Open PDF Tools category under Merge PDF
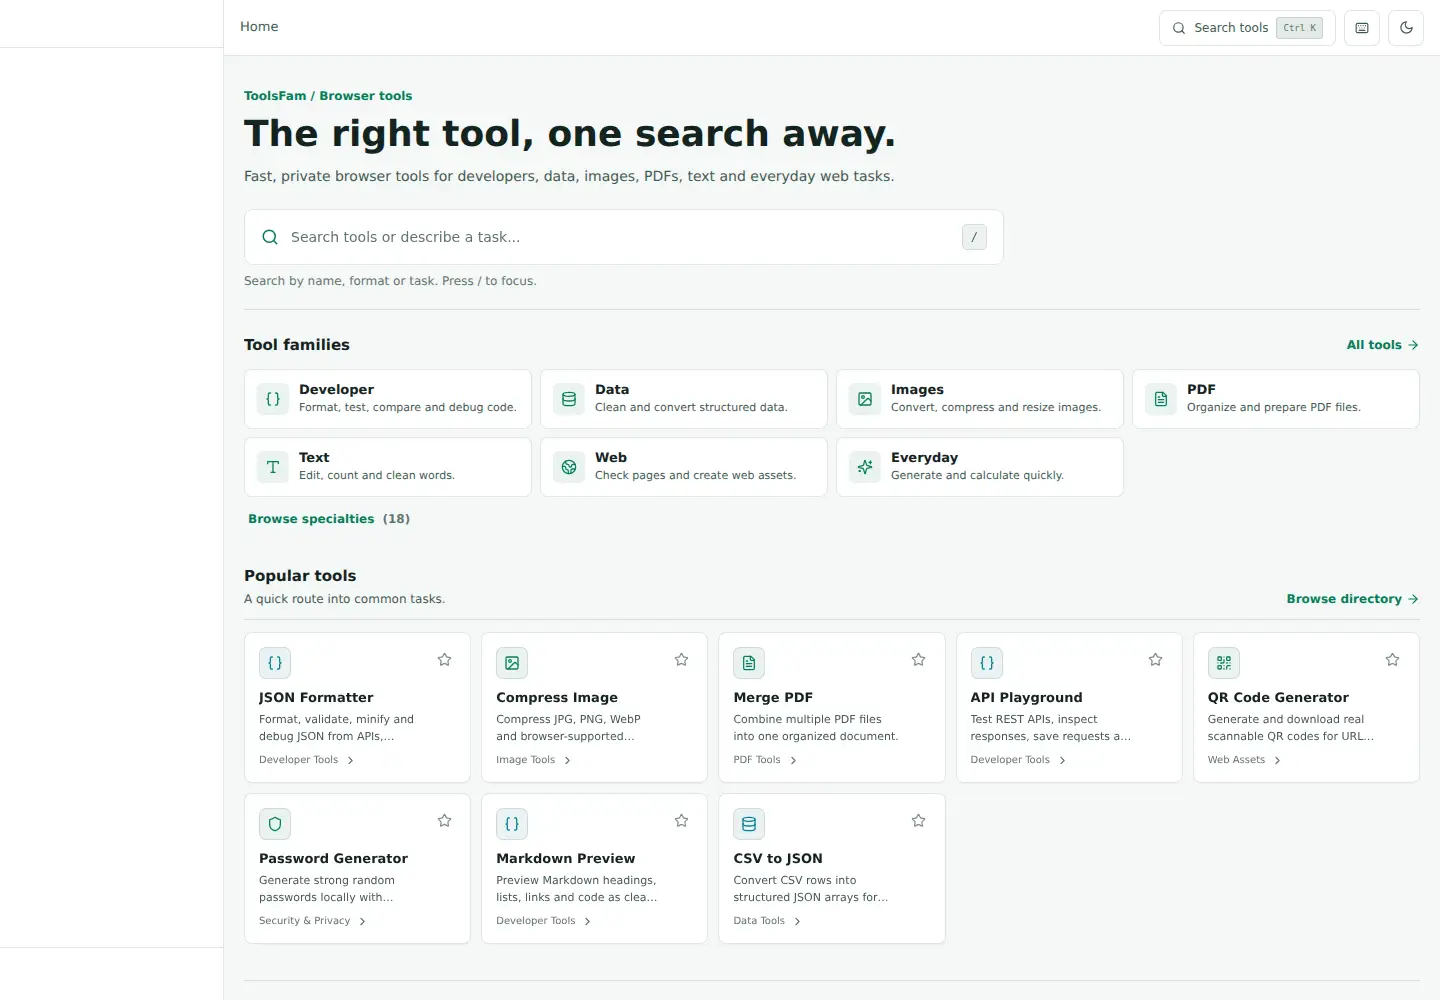Image resolution: width=1440 pixels, height=1000 pixels. (x=765, y=760)
